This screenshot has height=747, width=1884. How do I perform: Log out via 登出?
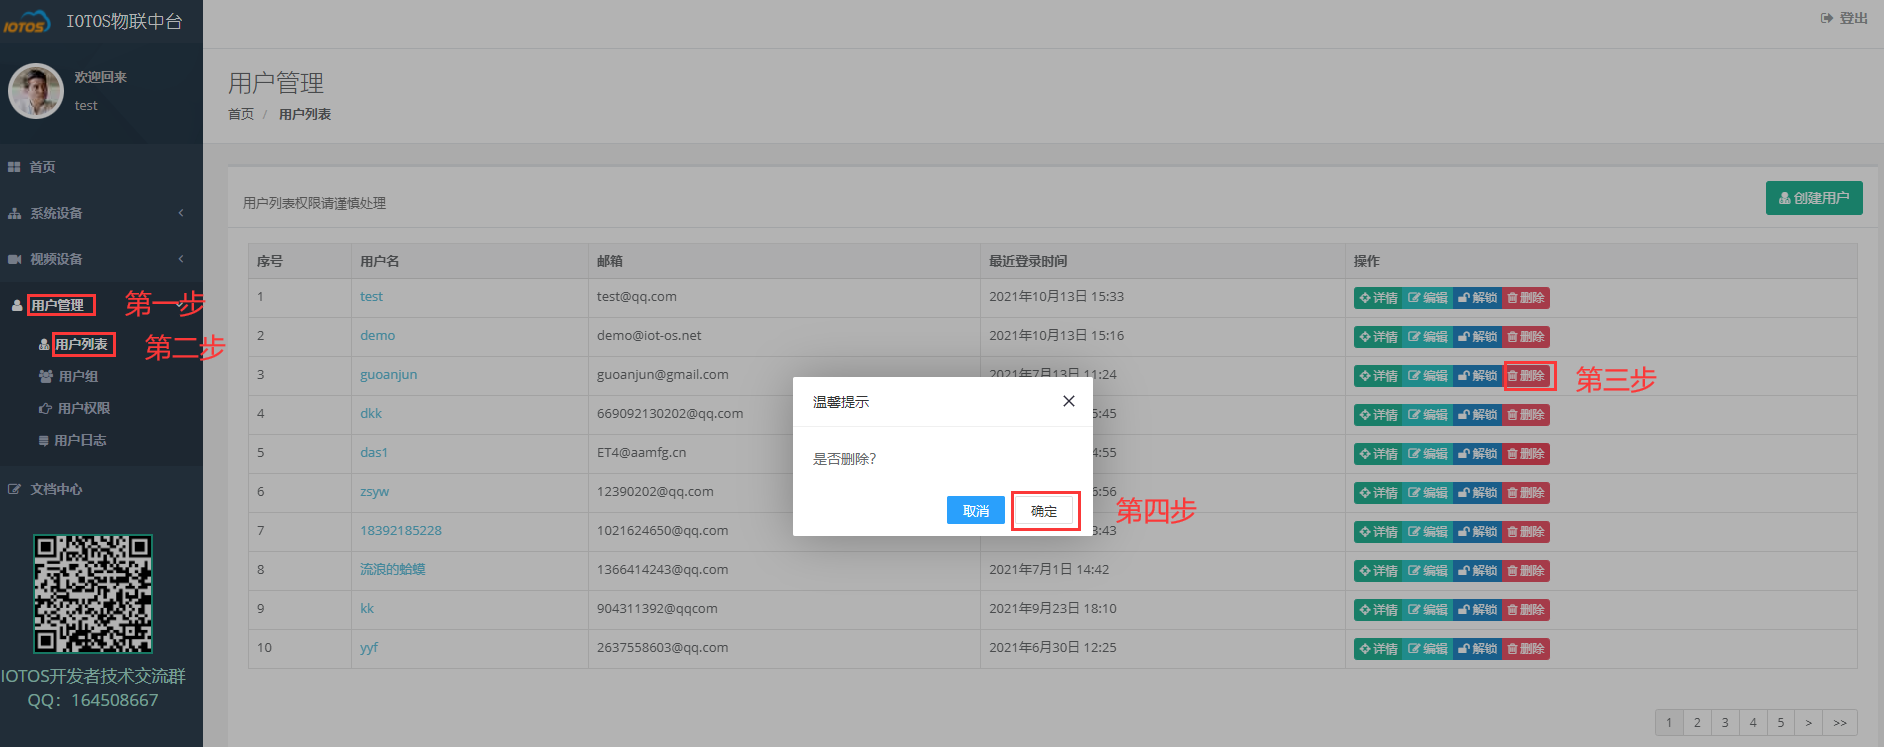(x=1844, y=18)
